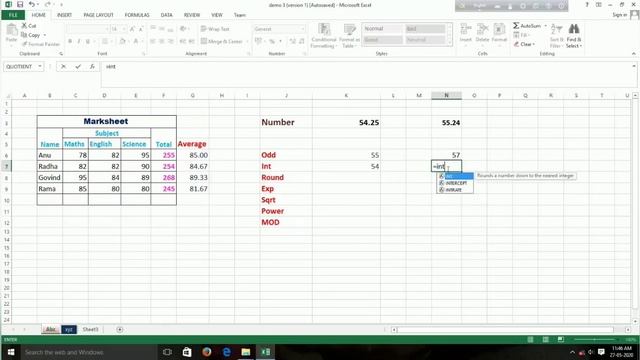Open the fill color bucket control
This screenshot has width=640, height=360.
pyautogui.click(x=122, y=41)
